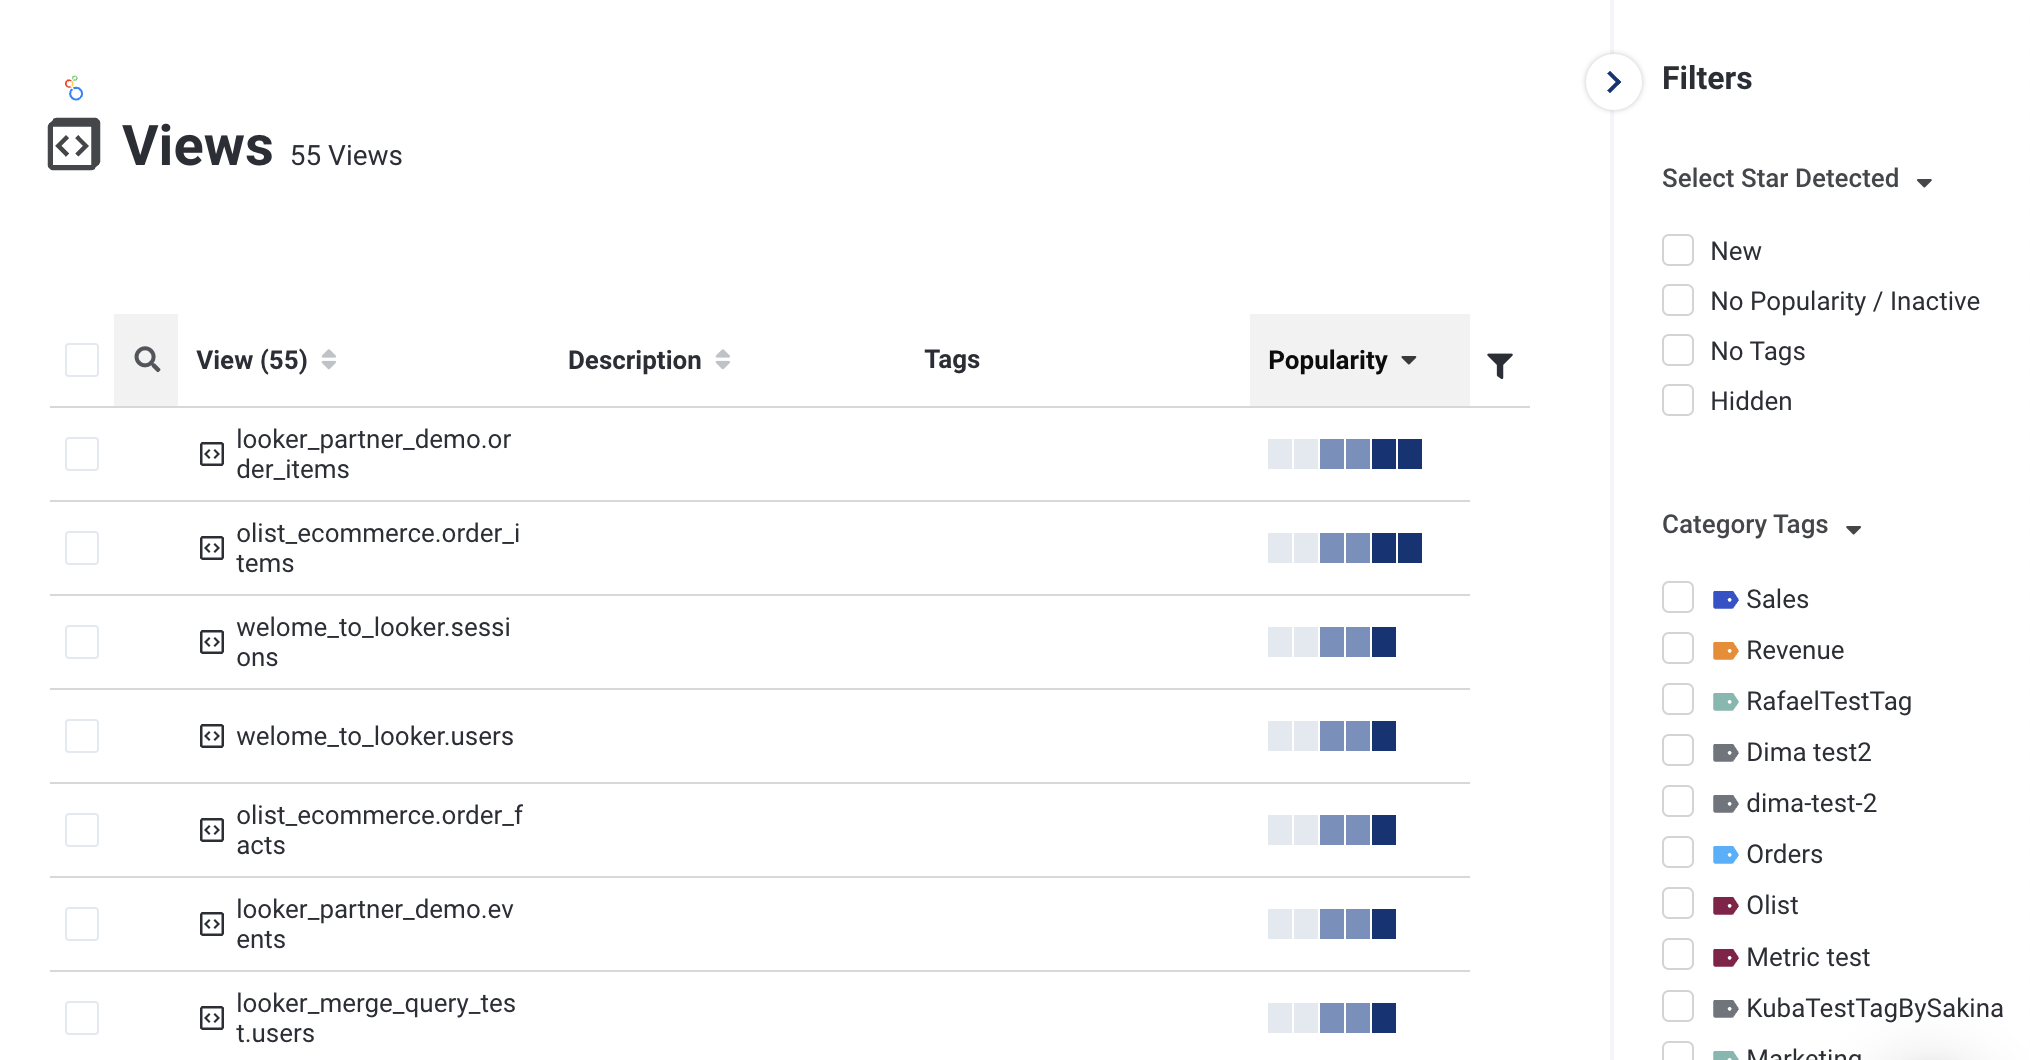Open the olist_ecommerce.order_items view
This screenshot has width=2030, height=1060.
tap(377, 548)
